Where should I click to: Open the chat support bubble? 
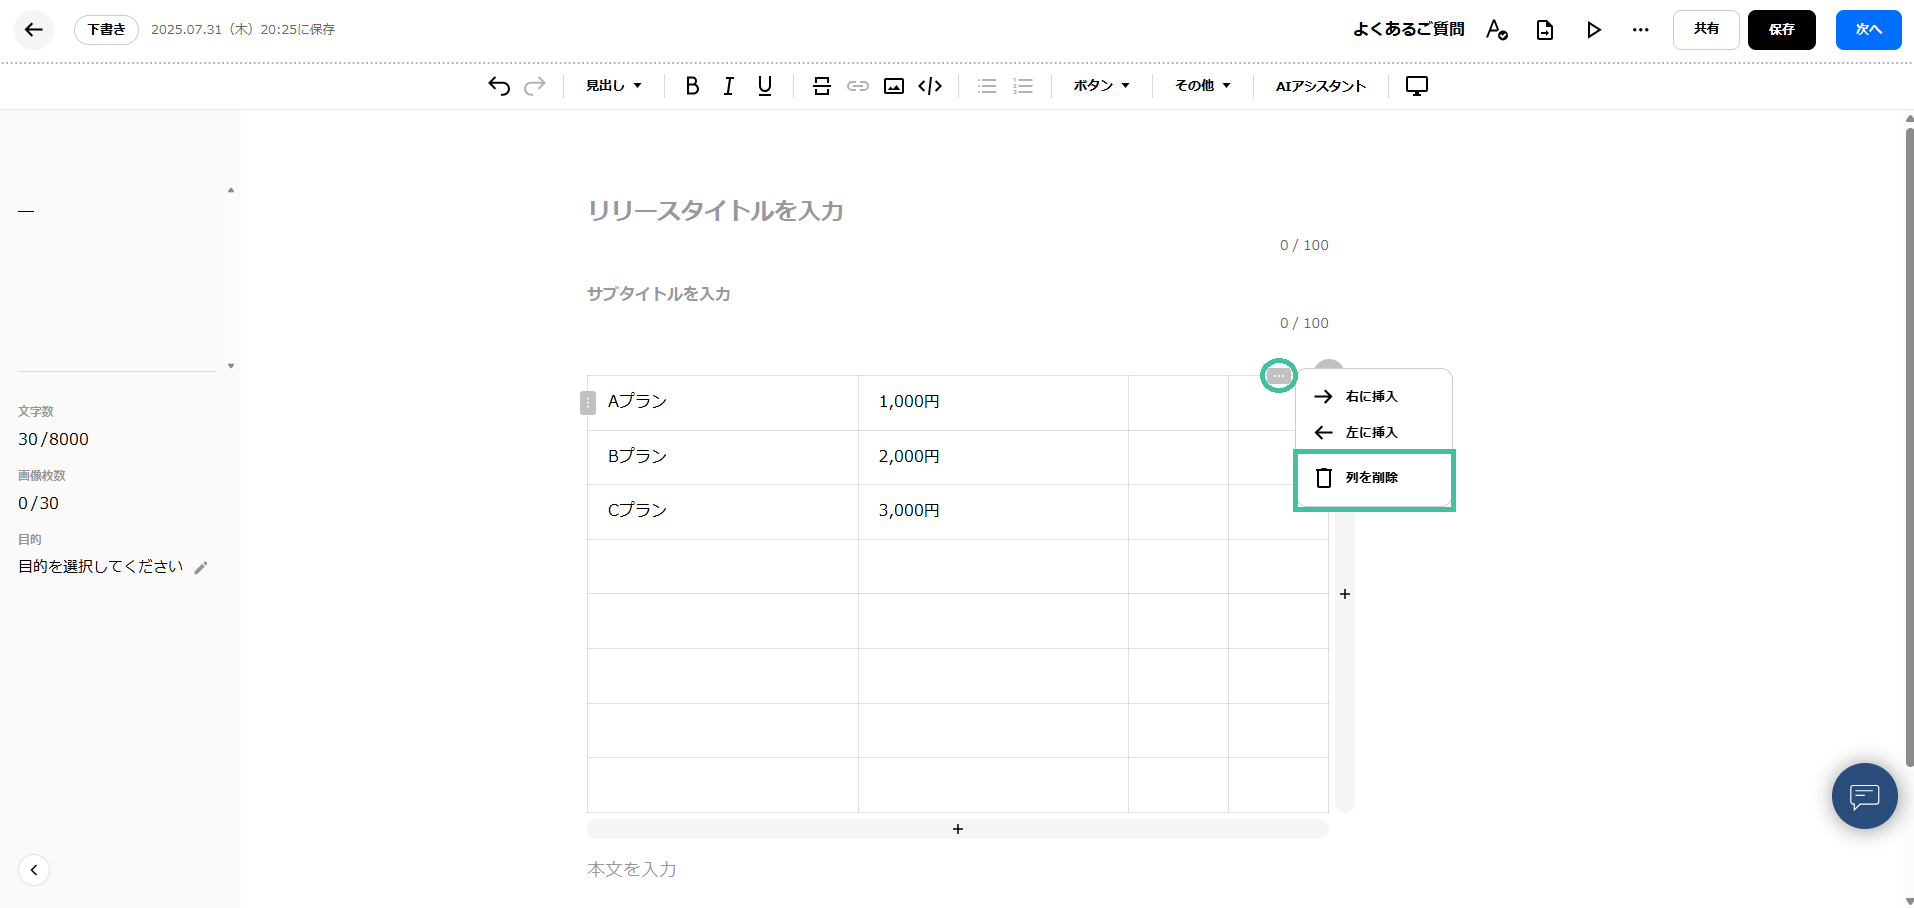click(x=1863, y=796)
